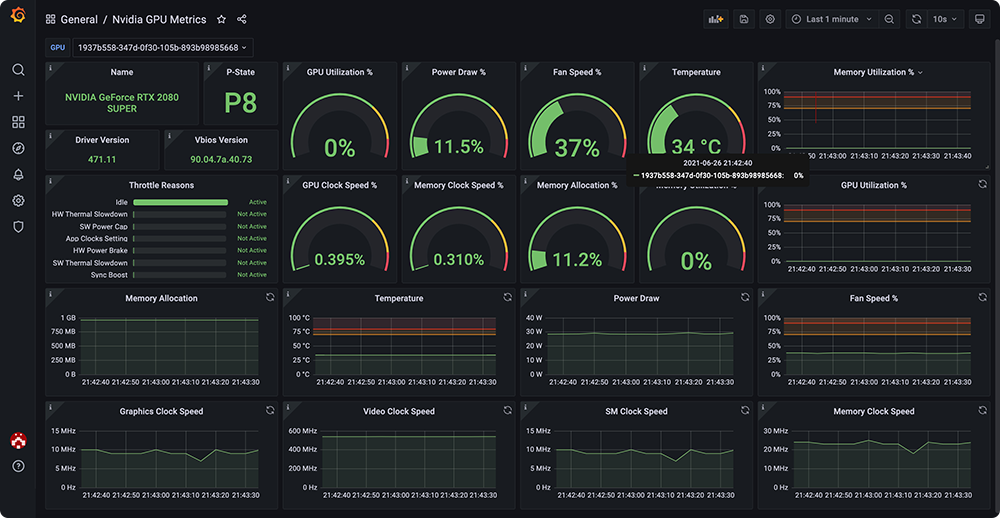Click refresh icon on Fan Speed % graph panel

(x=983, y=297)
